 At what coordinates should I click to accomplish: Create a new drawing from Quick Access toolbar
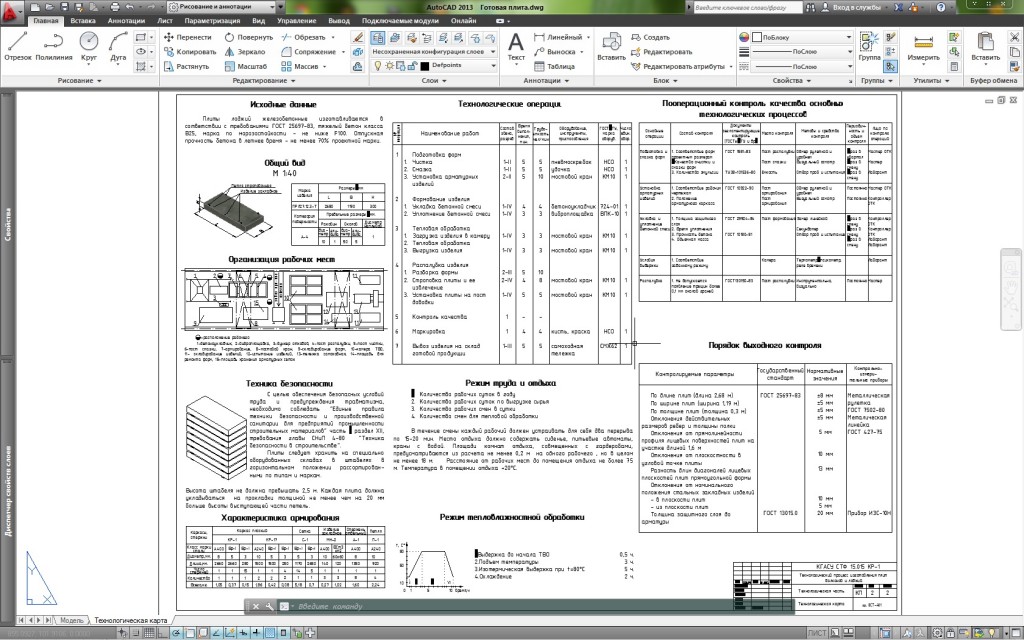click(x=35, y=7)
